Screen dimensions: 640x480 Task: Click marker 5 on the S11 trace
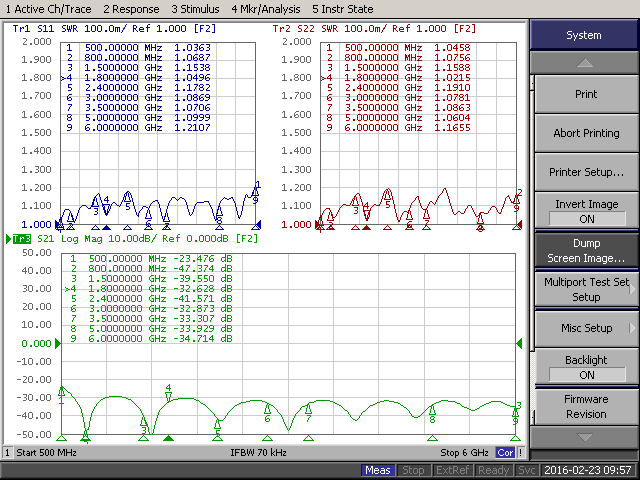127,202
